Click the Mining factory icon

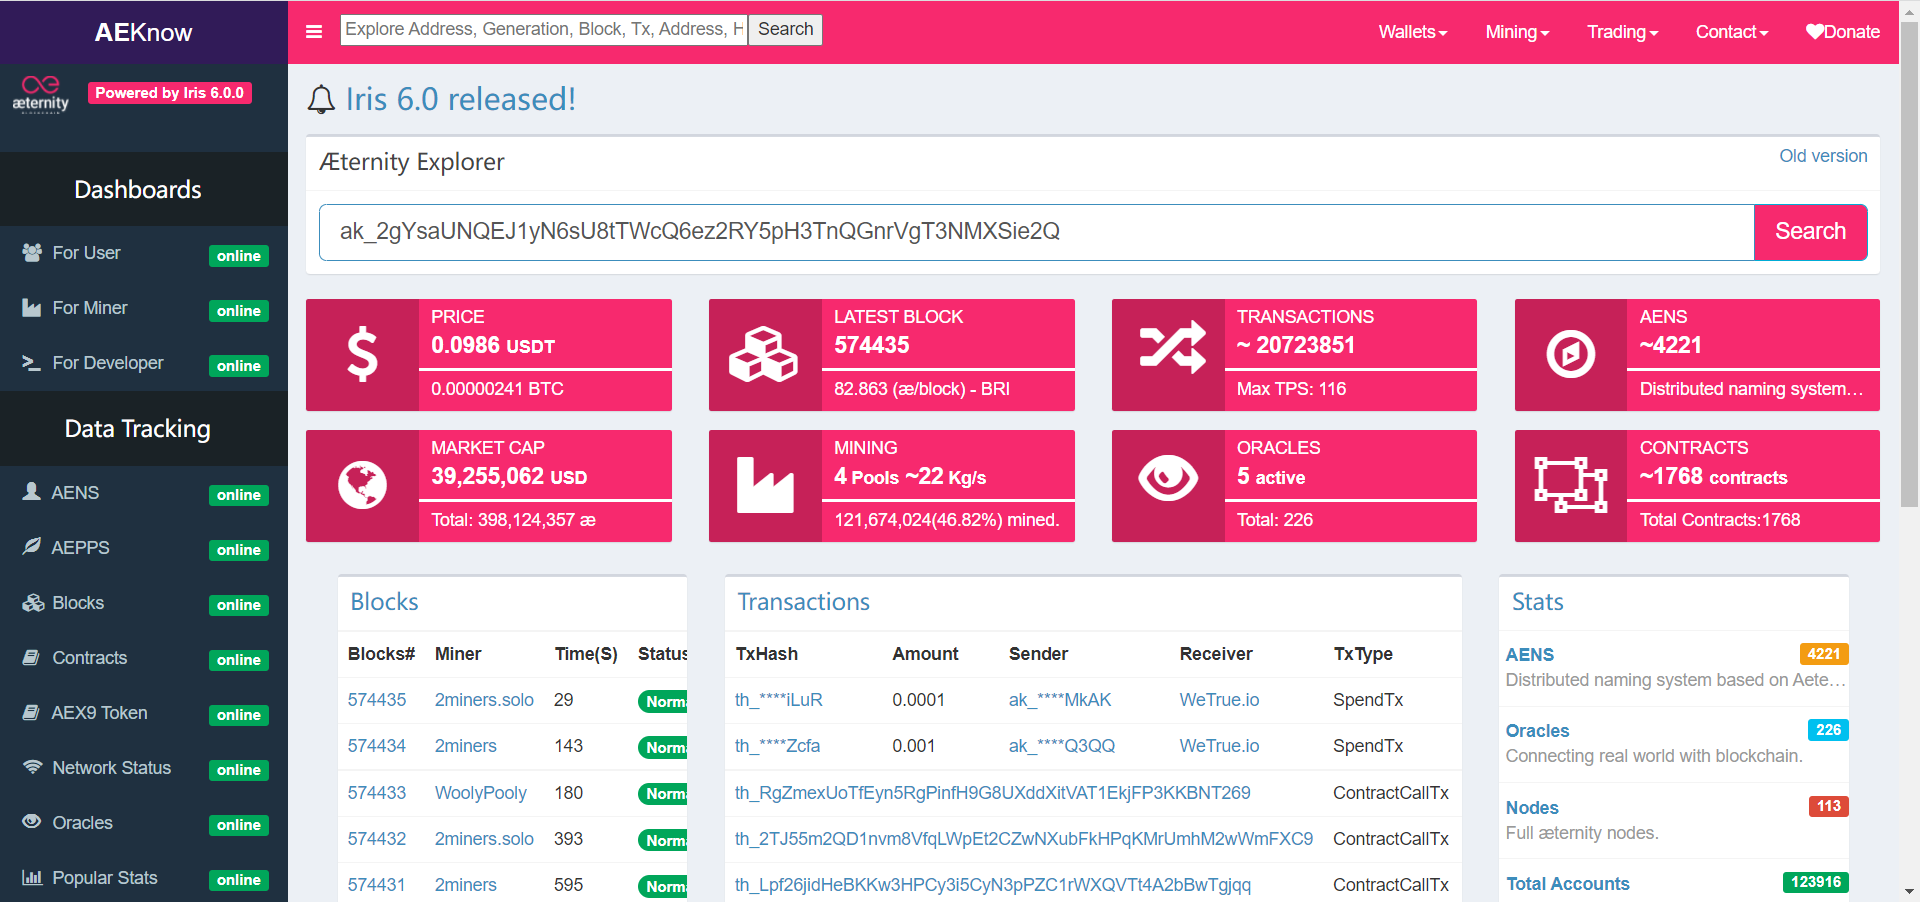764,486
